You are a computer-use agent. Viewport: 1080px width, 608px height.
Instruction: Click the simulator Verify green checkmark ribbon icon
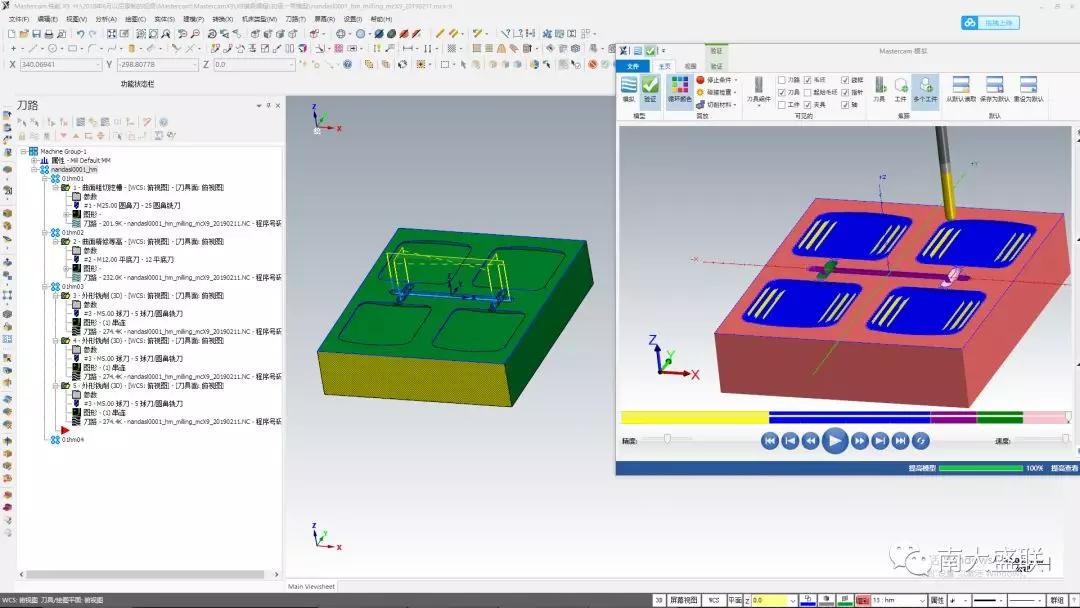click(650, 90)
